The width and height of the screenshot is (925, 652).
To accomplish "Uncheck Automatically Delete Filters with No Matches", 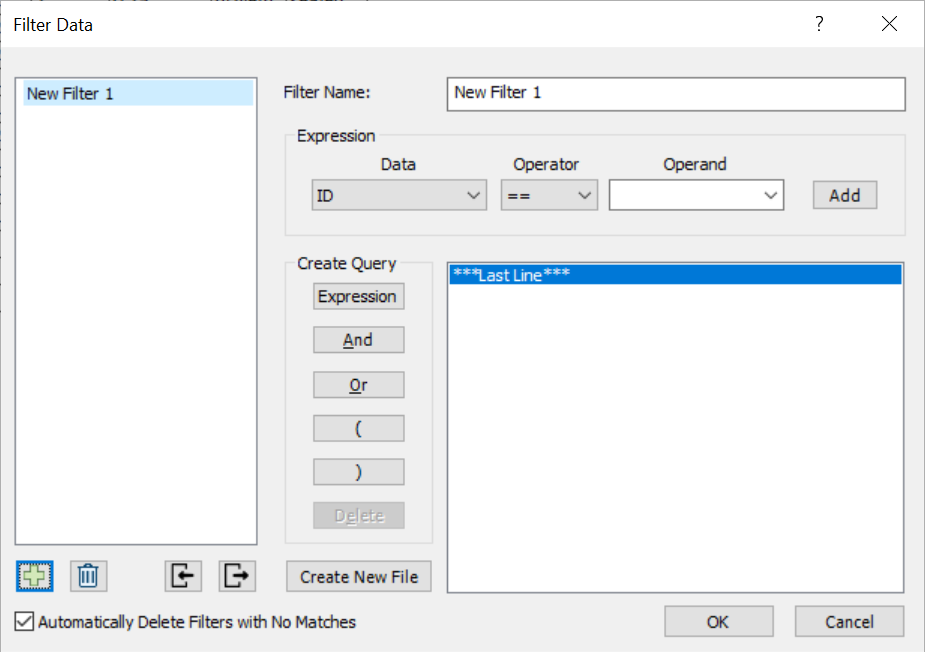I will pos(22,622).
